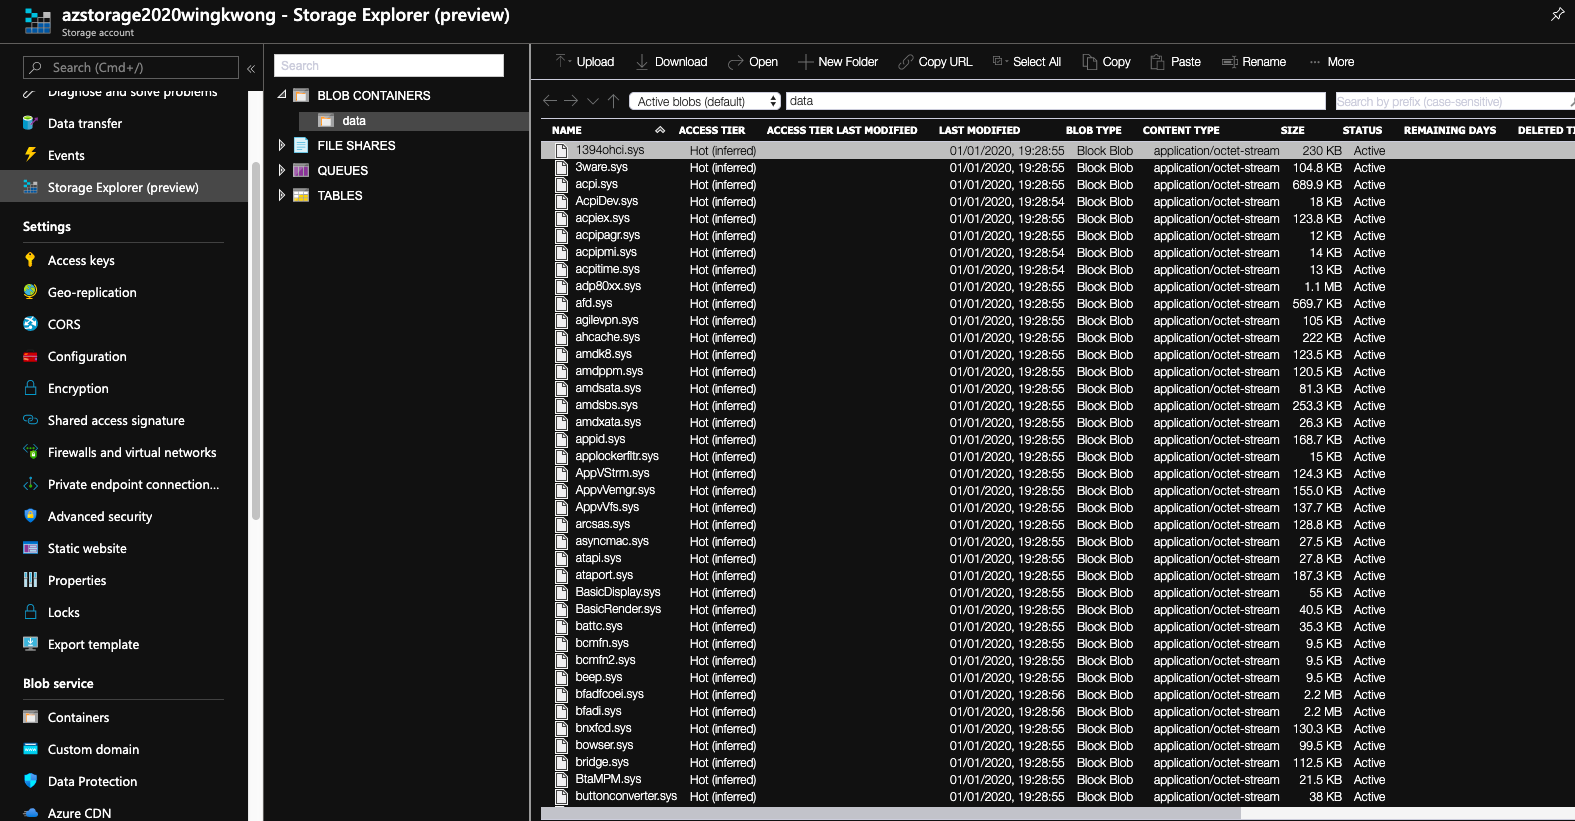The width and height of the screenshot is (1575, 821).
Task: Click the horizontal scrollbar under the blob list
Action: 890,813
